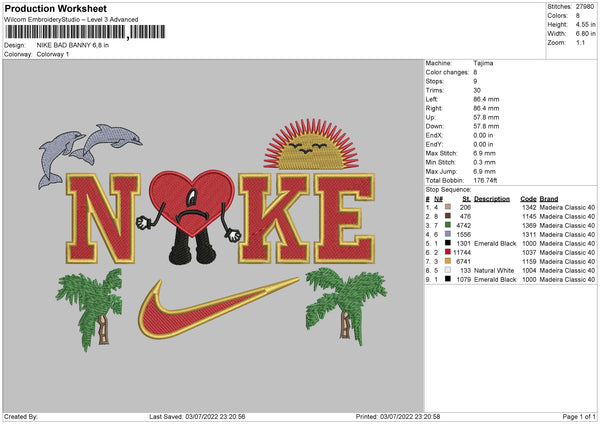Pick the gold swatch for code 1159

coord(447,261)
